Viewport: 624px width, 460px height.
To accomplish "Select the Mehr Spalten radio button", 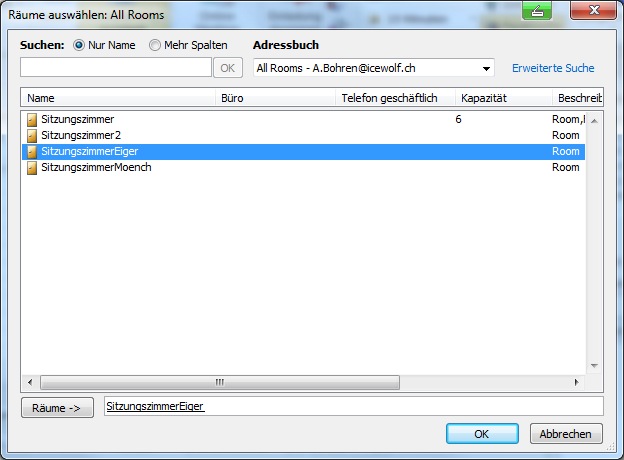I will 154,45.
